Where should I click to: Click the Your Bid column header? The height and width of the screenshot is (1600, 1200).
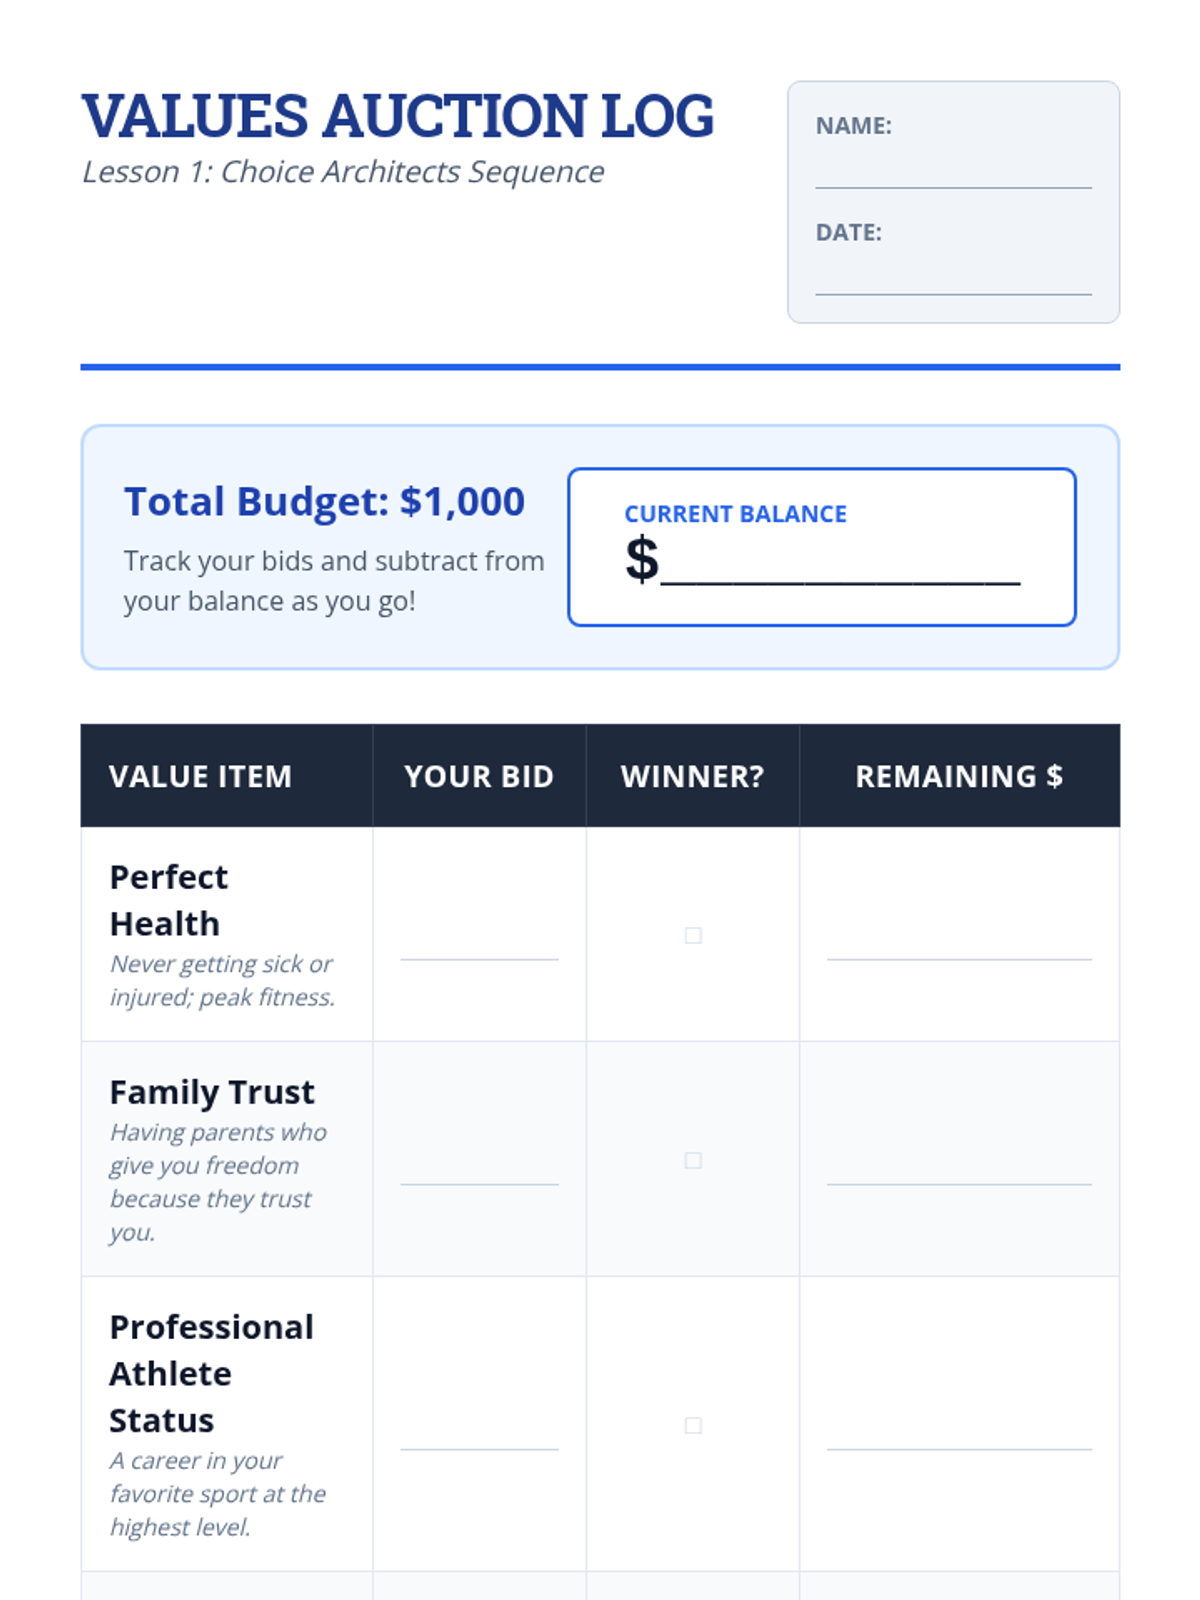click(479, 776)
